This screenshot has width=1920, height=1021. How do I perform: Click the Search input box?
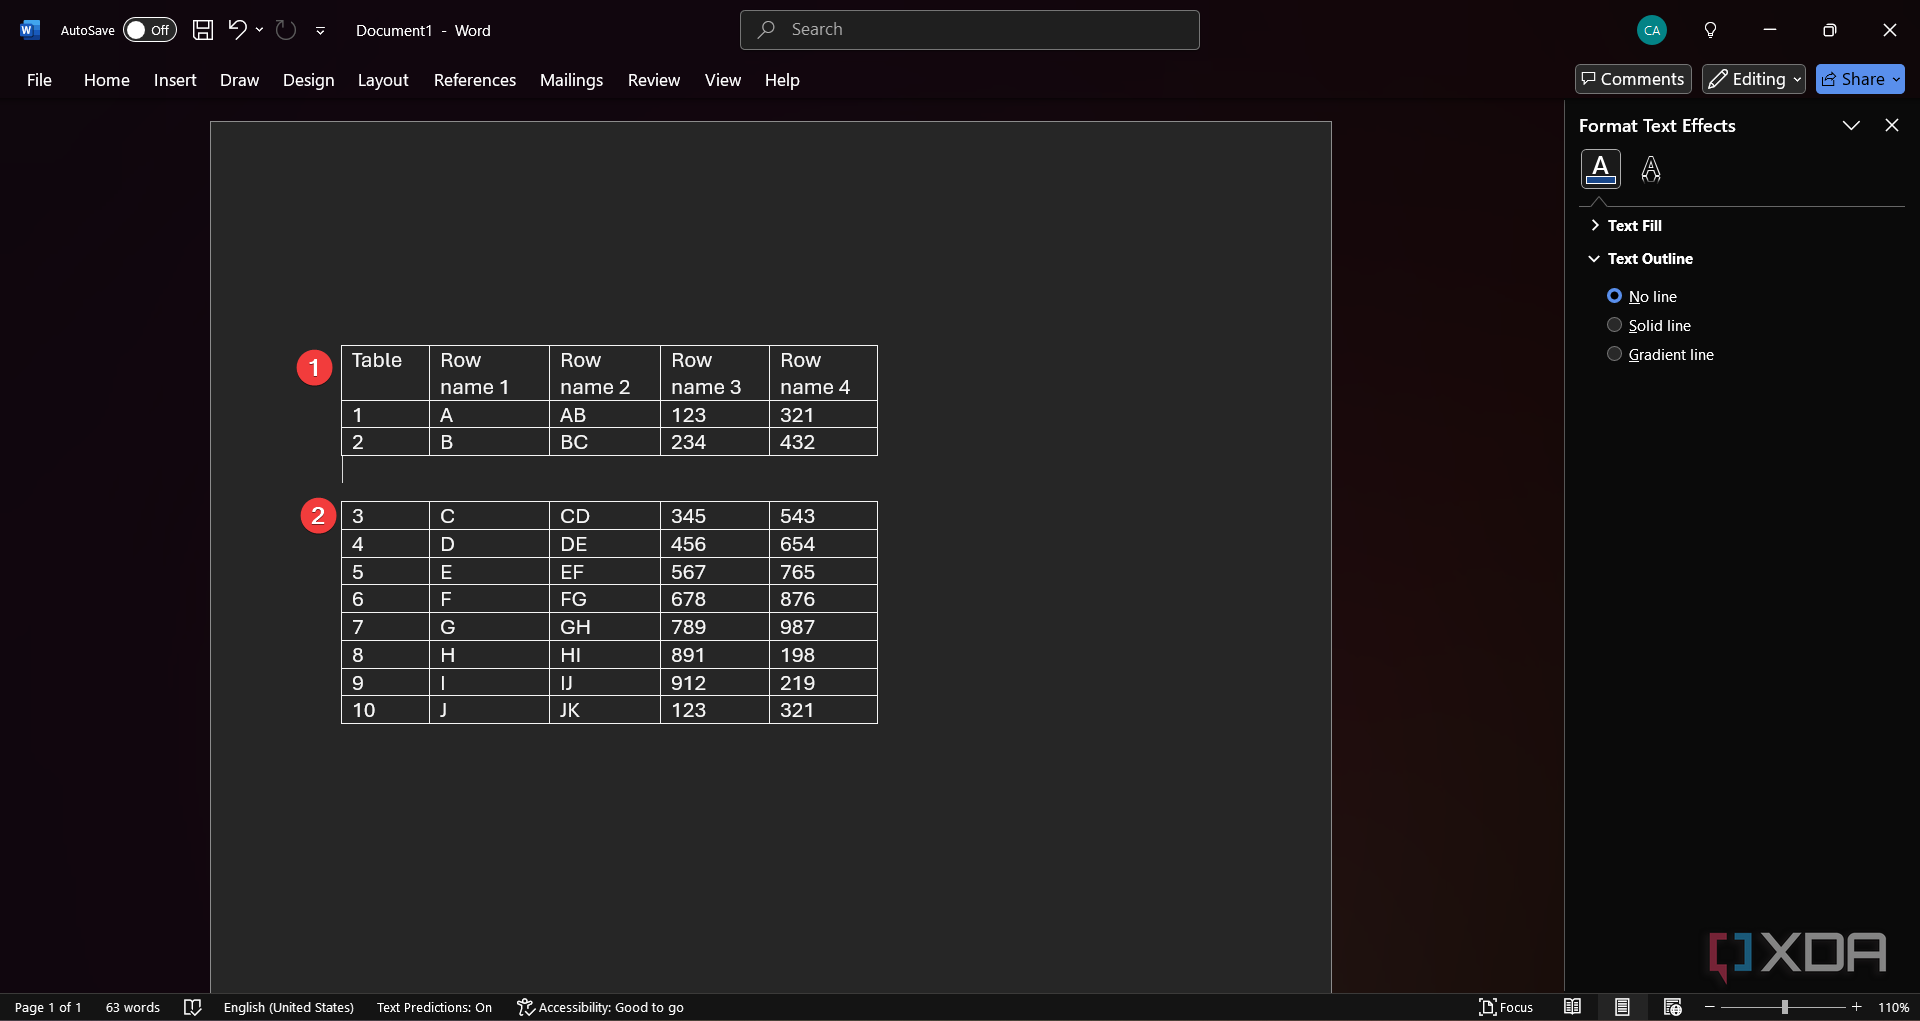pos(970,30)
